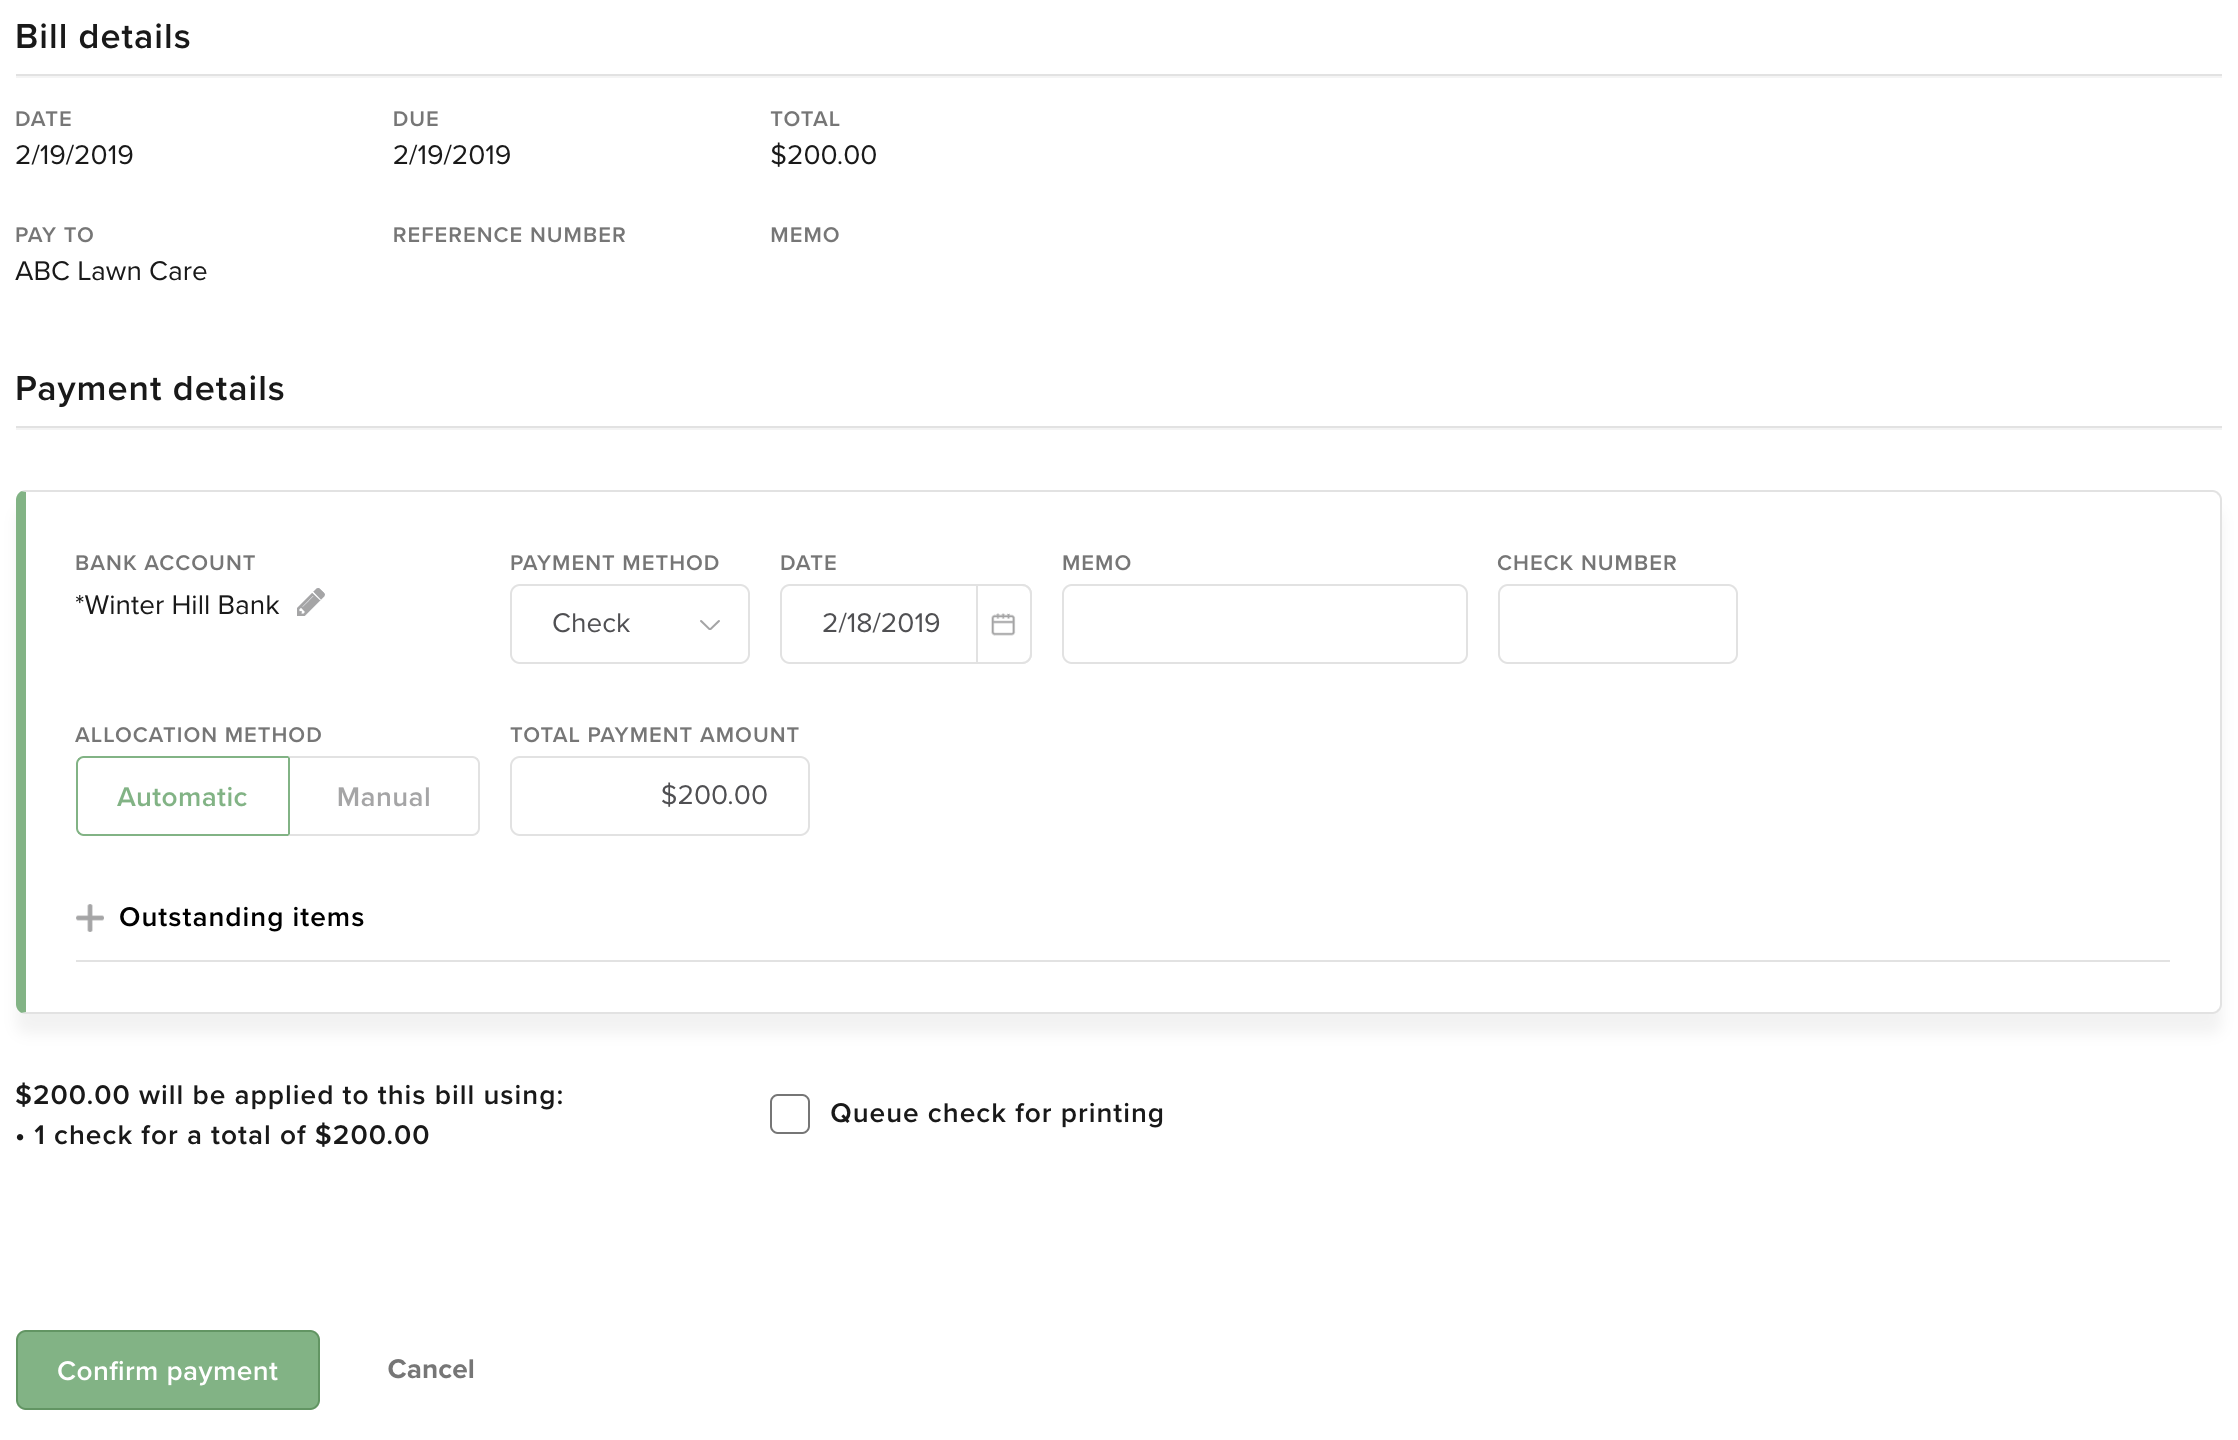
Task: Click the Queue check for printing label
Action: pos(996,1113)
